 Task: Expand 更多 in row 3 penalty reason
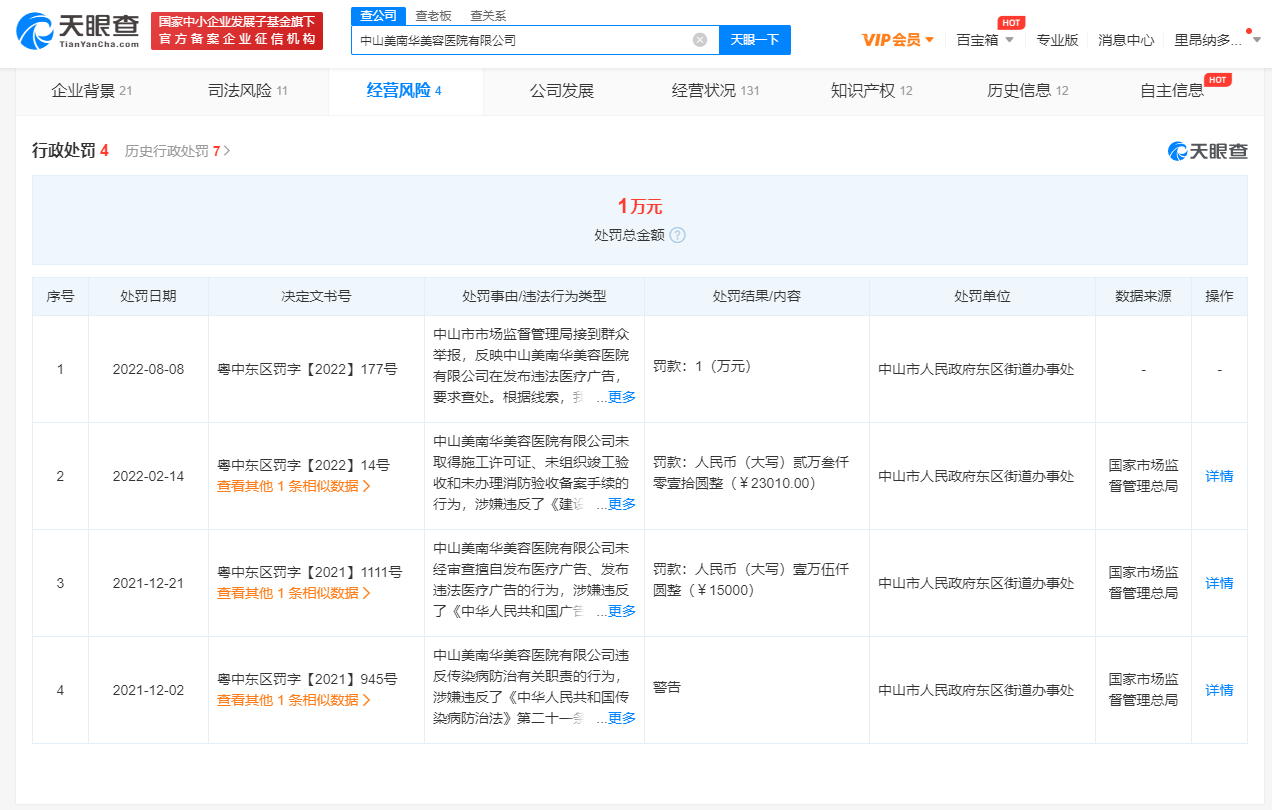coord(621,611)
